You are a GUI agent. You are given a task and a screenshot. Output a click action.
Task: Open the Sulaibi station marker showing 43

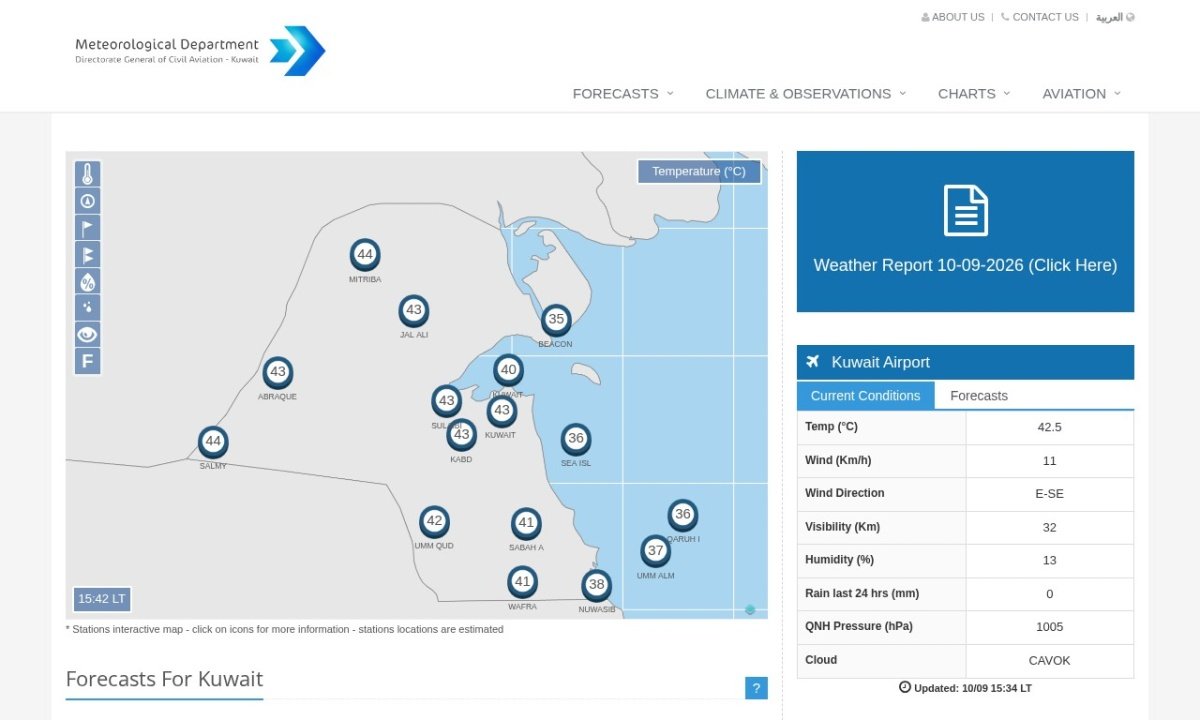coord(446,401)
